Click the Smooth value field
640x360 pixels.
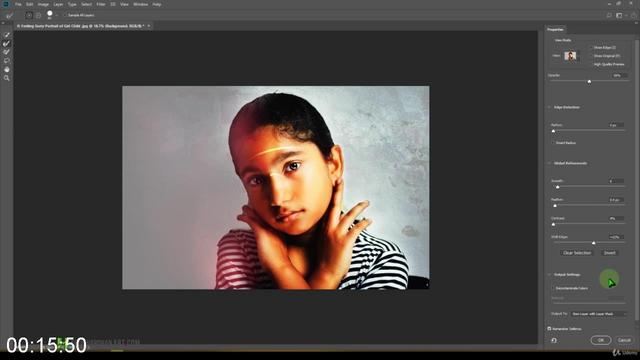pyautogui.click(x=616, y=181)
